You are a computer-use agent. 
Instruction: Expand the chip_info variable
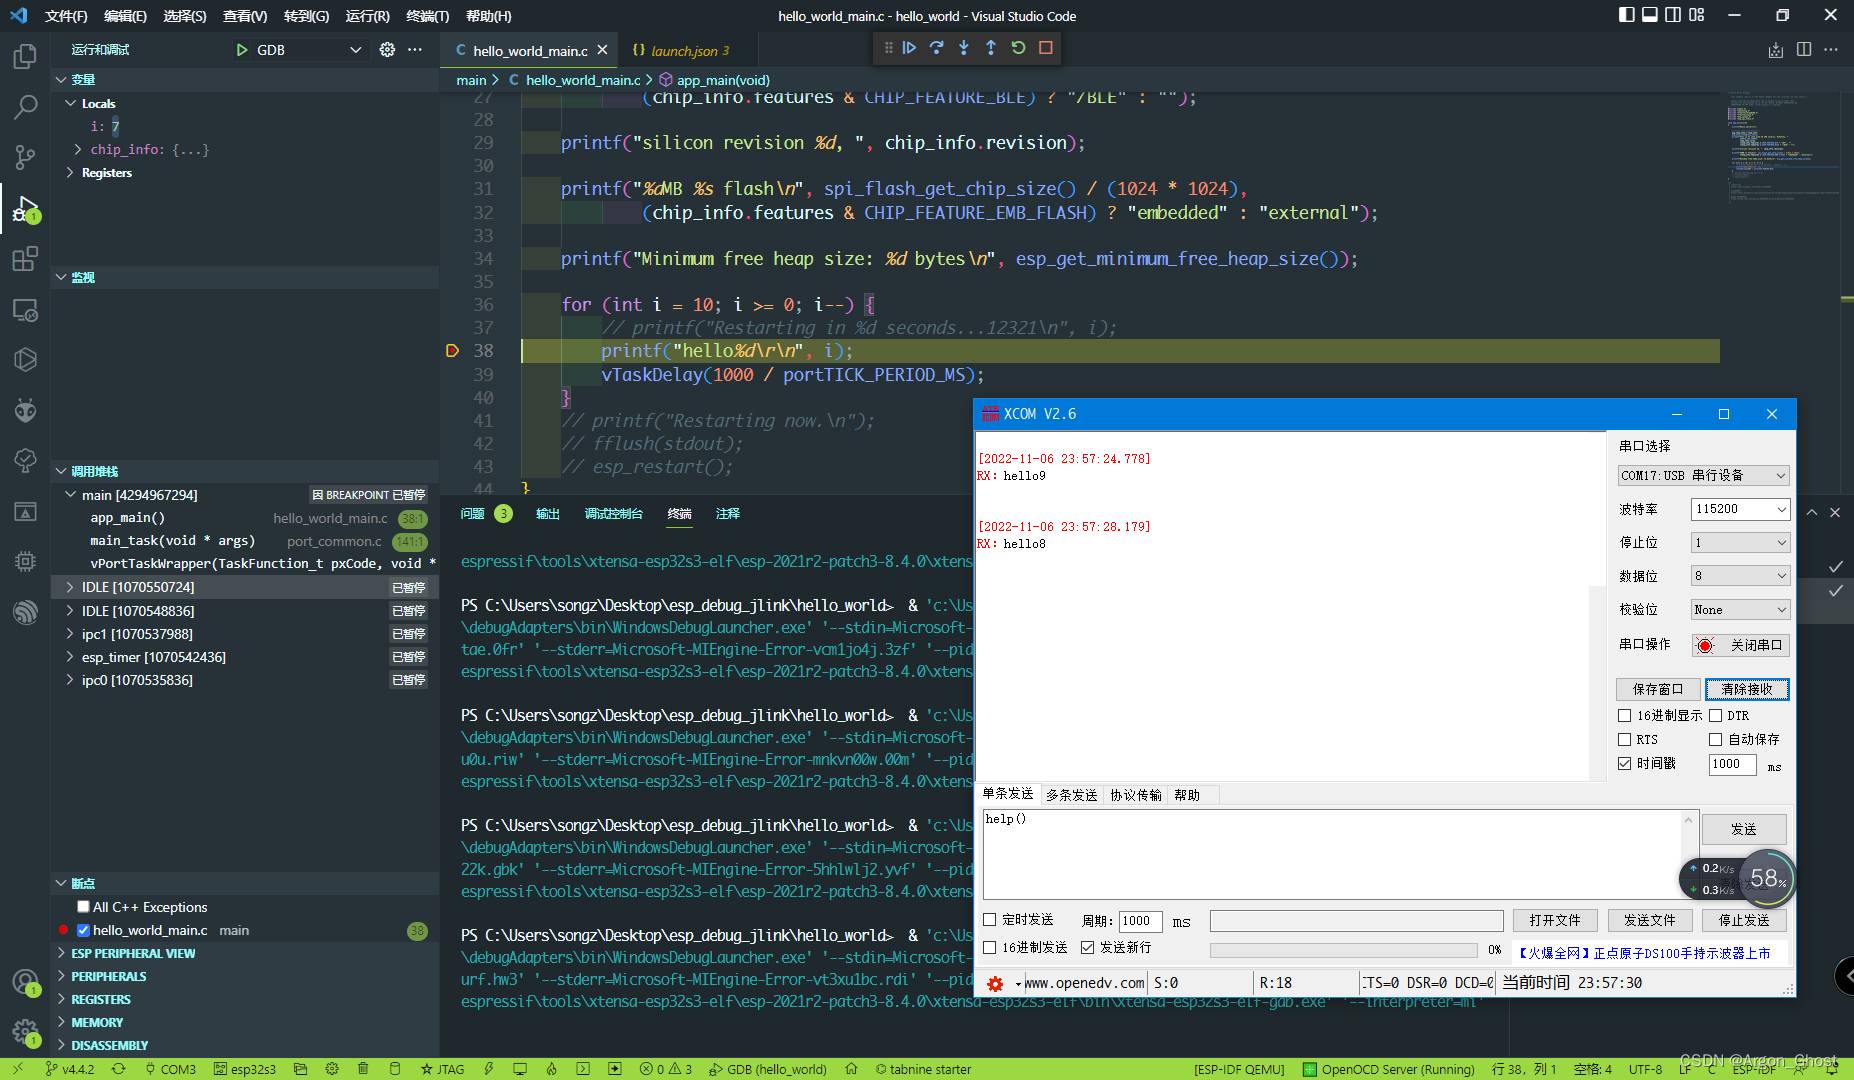click(x=78, y=149)
